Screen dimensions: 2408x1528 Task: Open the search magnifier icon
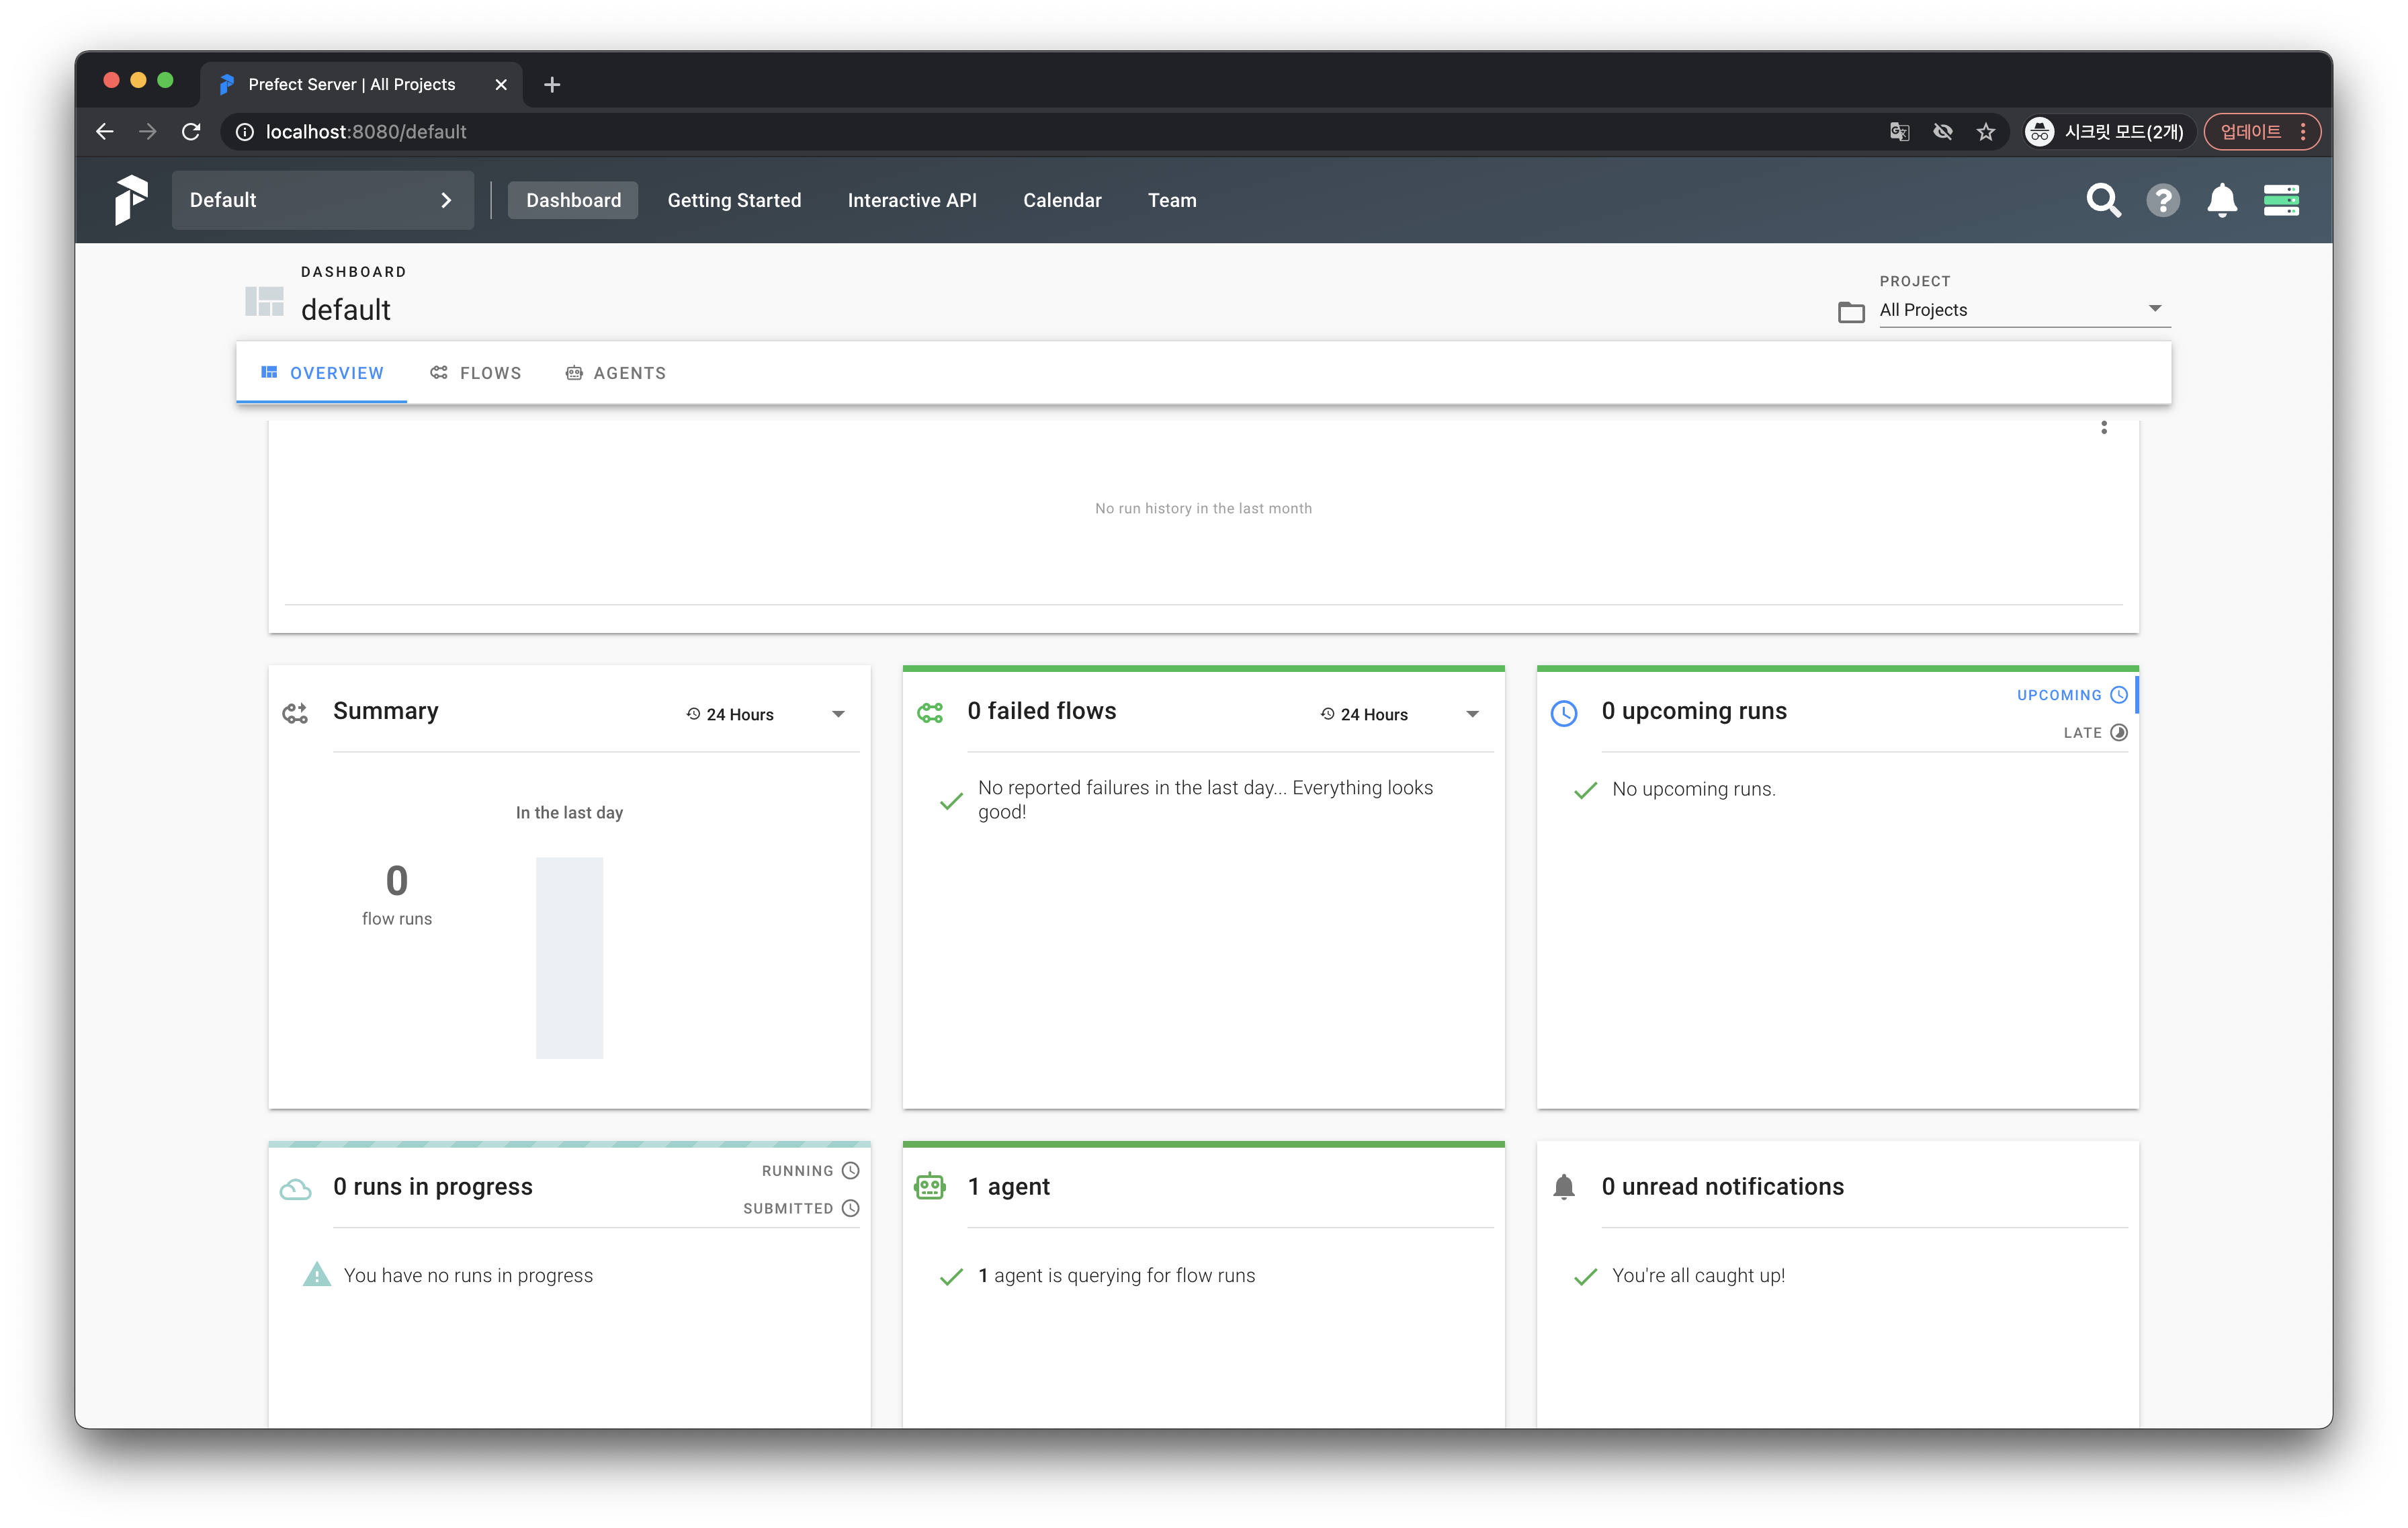(2103, 200)
